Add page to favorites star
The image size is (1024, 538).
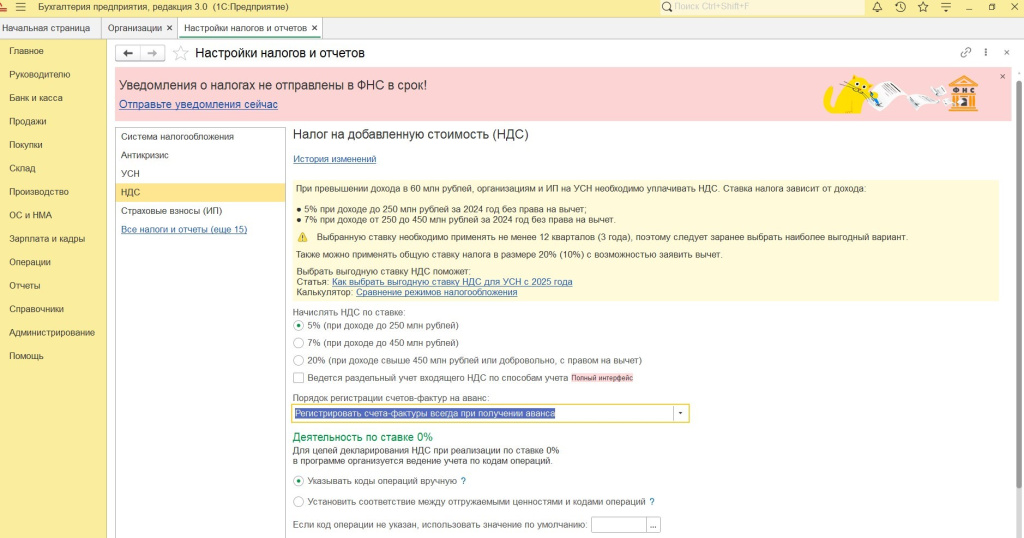point(180,54)
